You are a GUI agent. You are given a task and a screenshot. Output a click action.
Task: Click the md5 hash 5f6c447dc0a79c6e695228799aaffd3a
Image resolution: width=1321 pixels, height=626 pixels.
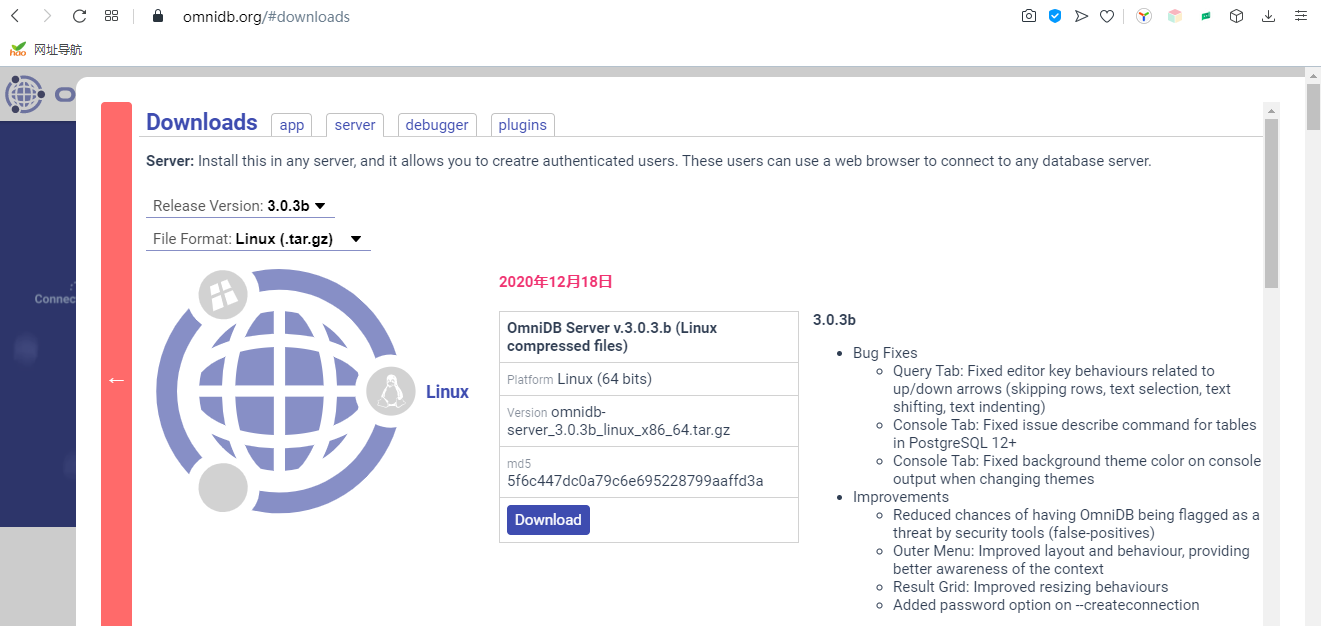(x=635, y=481)
